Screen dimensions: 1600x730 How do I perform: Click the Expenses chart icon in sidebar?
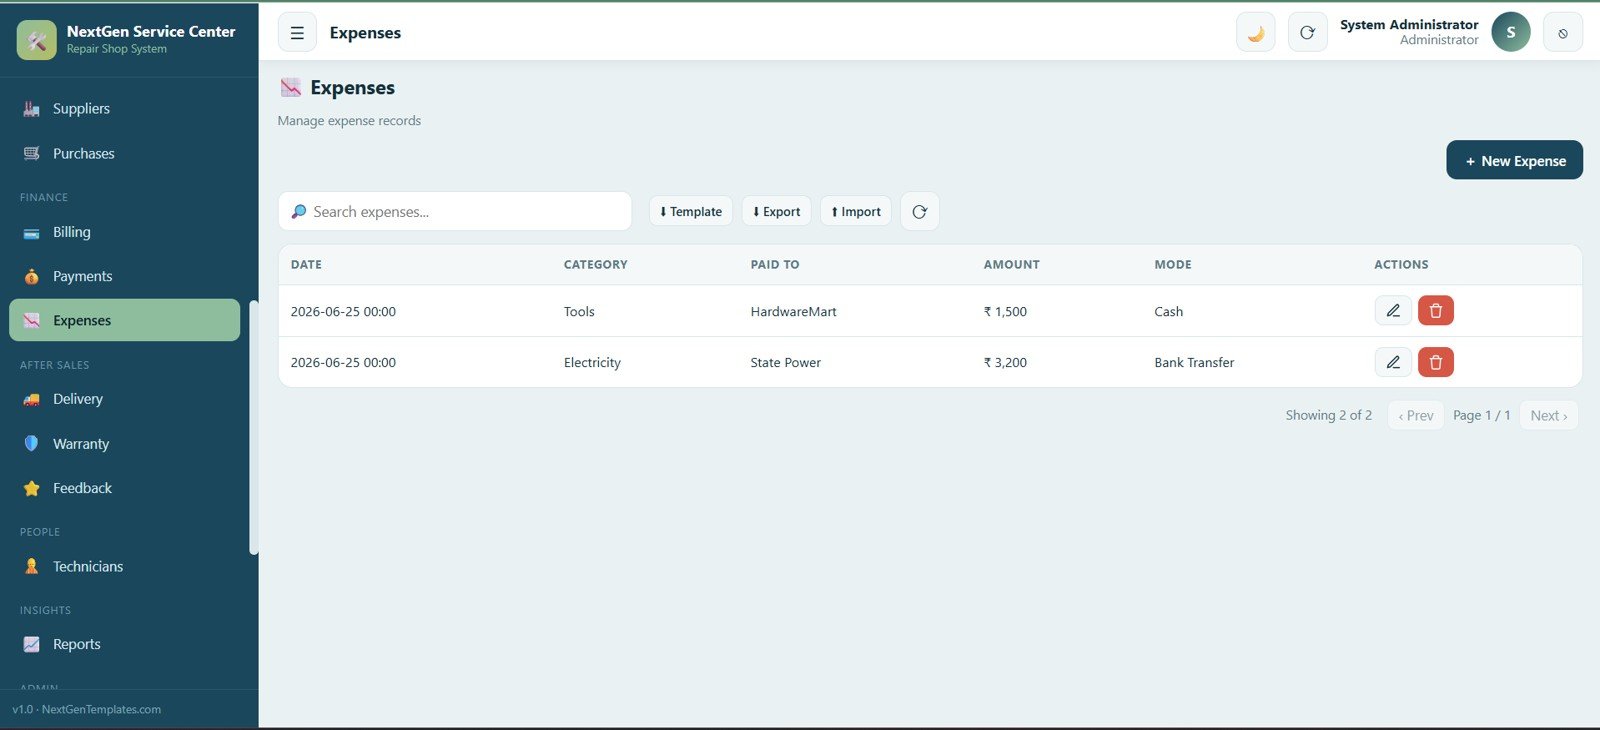tap(32, 320)
